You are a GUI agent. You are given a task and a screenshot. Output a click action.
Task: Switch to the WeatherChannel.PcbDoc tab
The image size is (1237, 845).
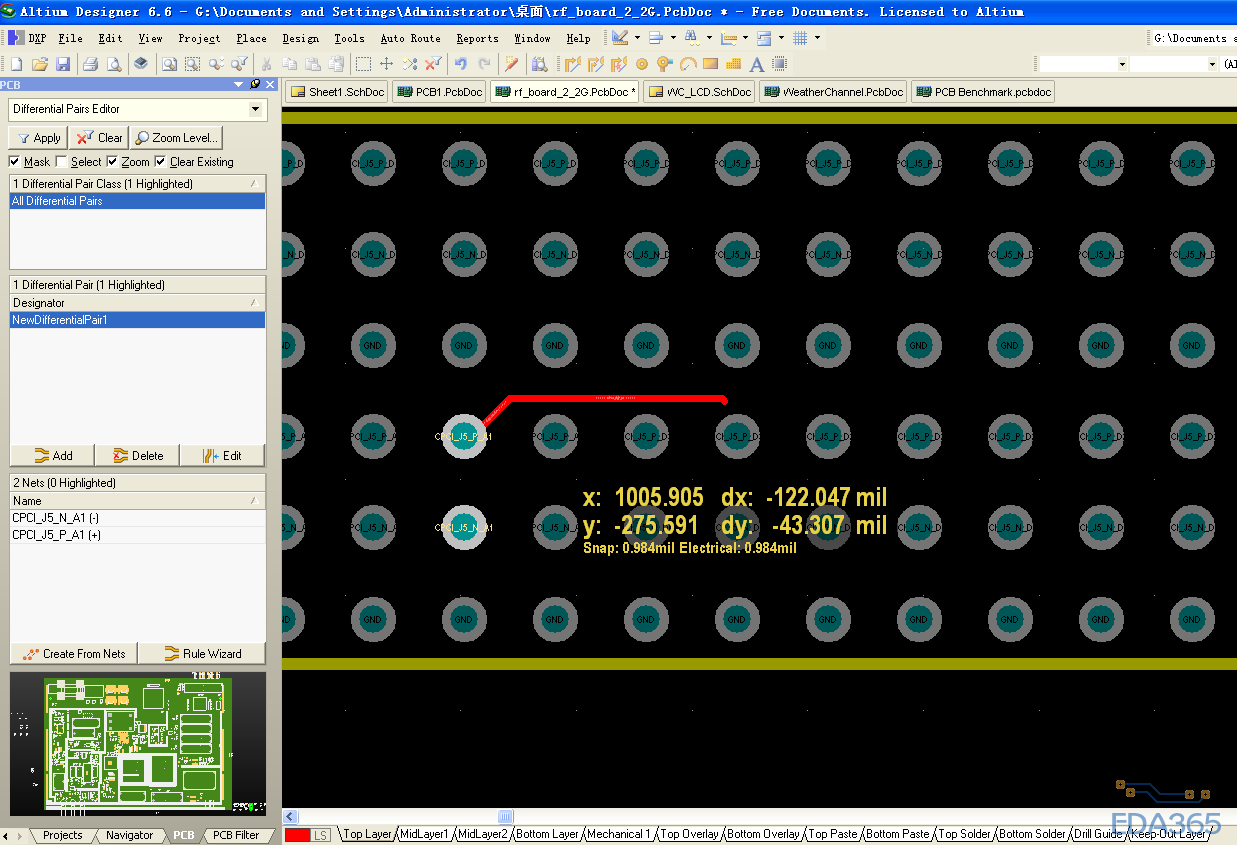click(834, 92)
